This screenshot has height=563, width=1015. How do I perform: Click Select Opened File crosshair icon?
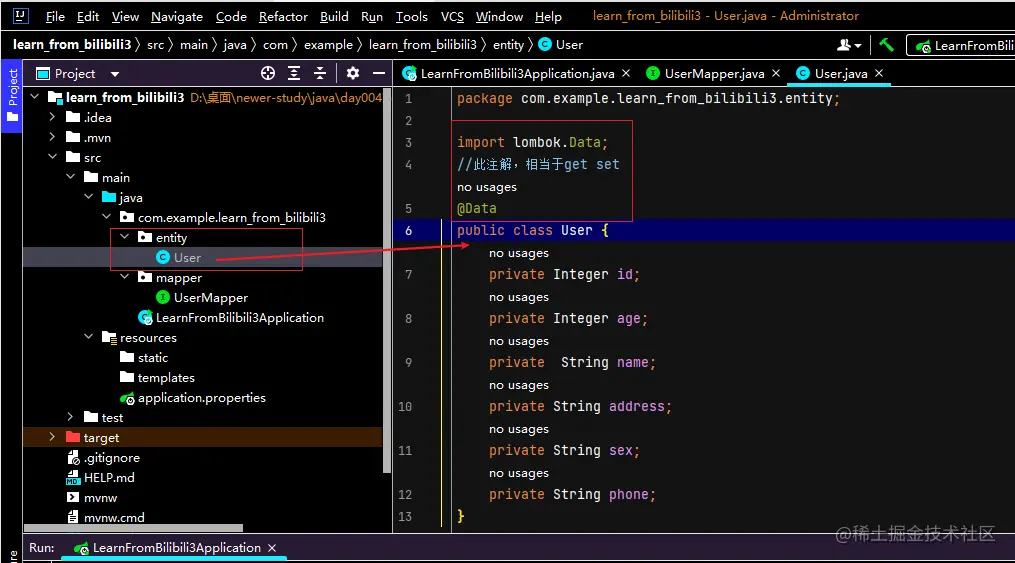pyautogui.click(x=268, y=73)
